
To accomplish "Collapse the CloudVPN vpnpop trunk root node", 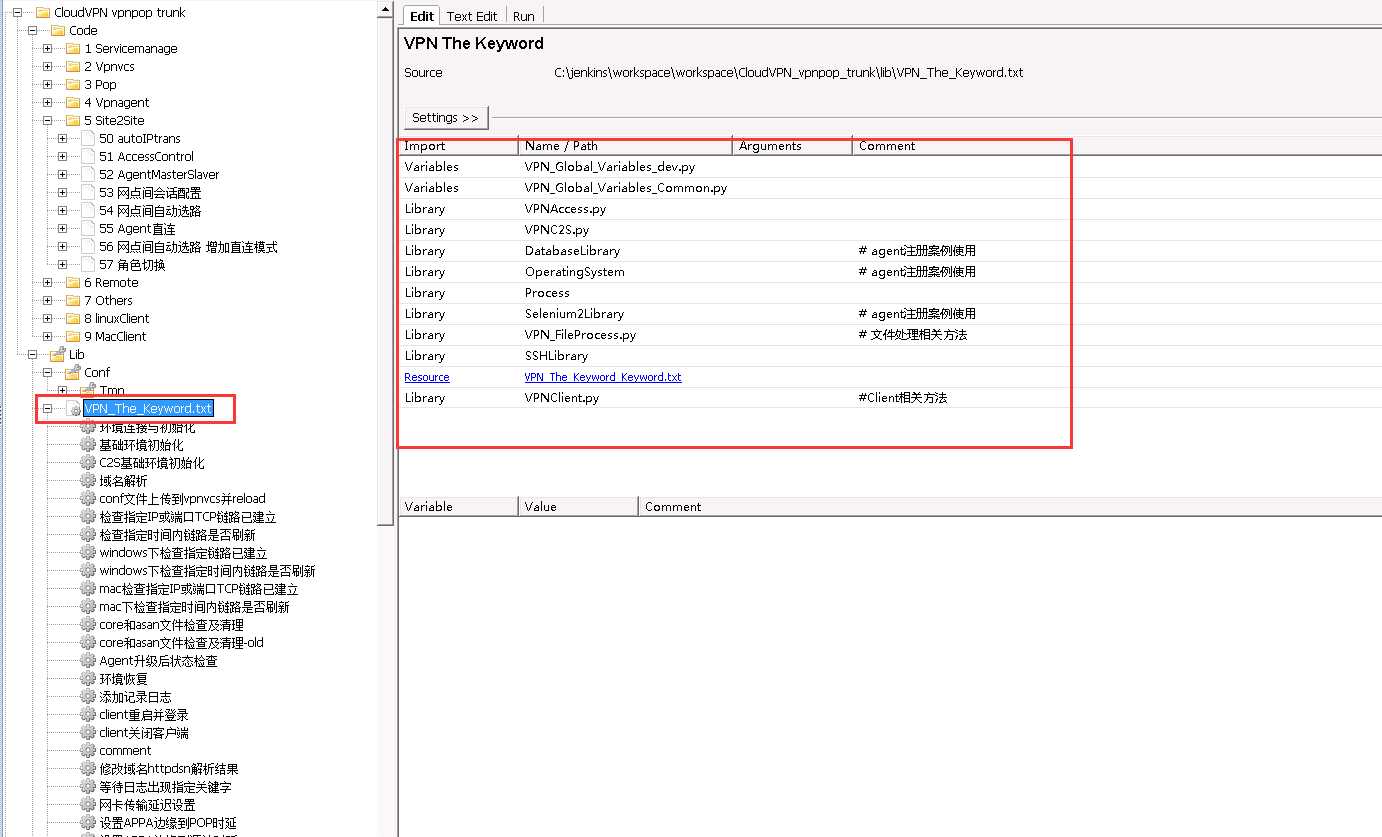I will pyautogui.click(x=17, y=13).
